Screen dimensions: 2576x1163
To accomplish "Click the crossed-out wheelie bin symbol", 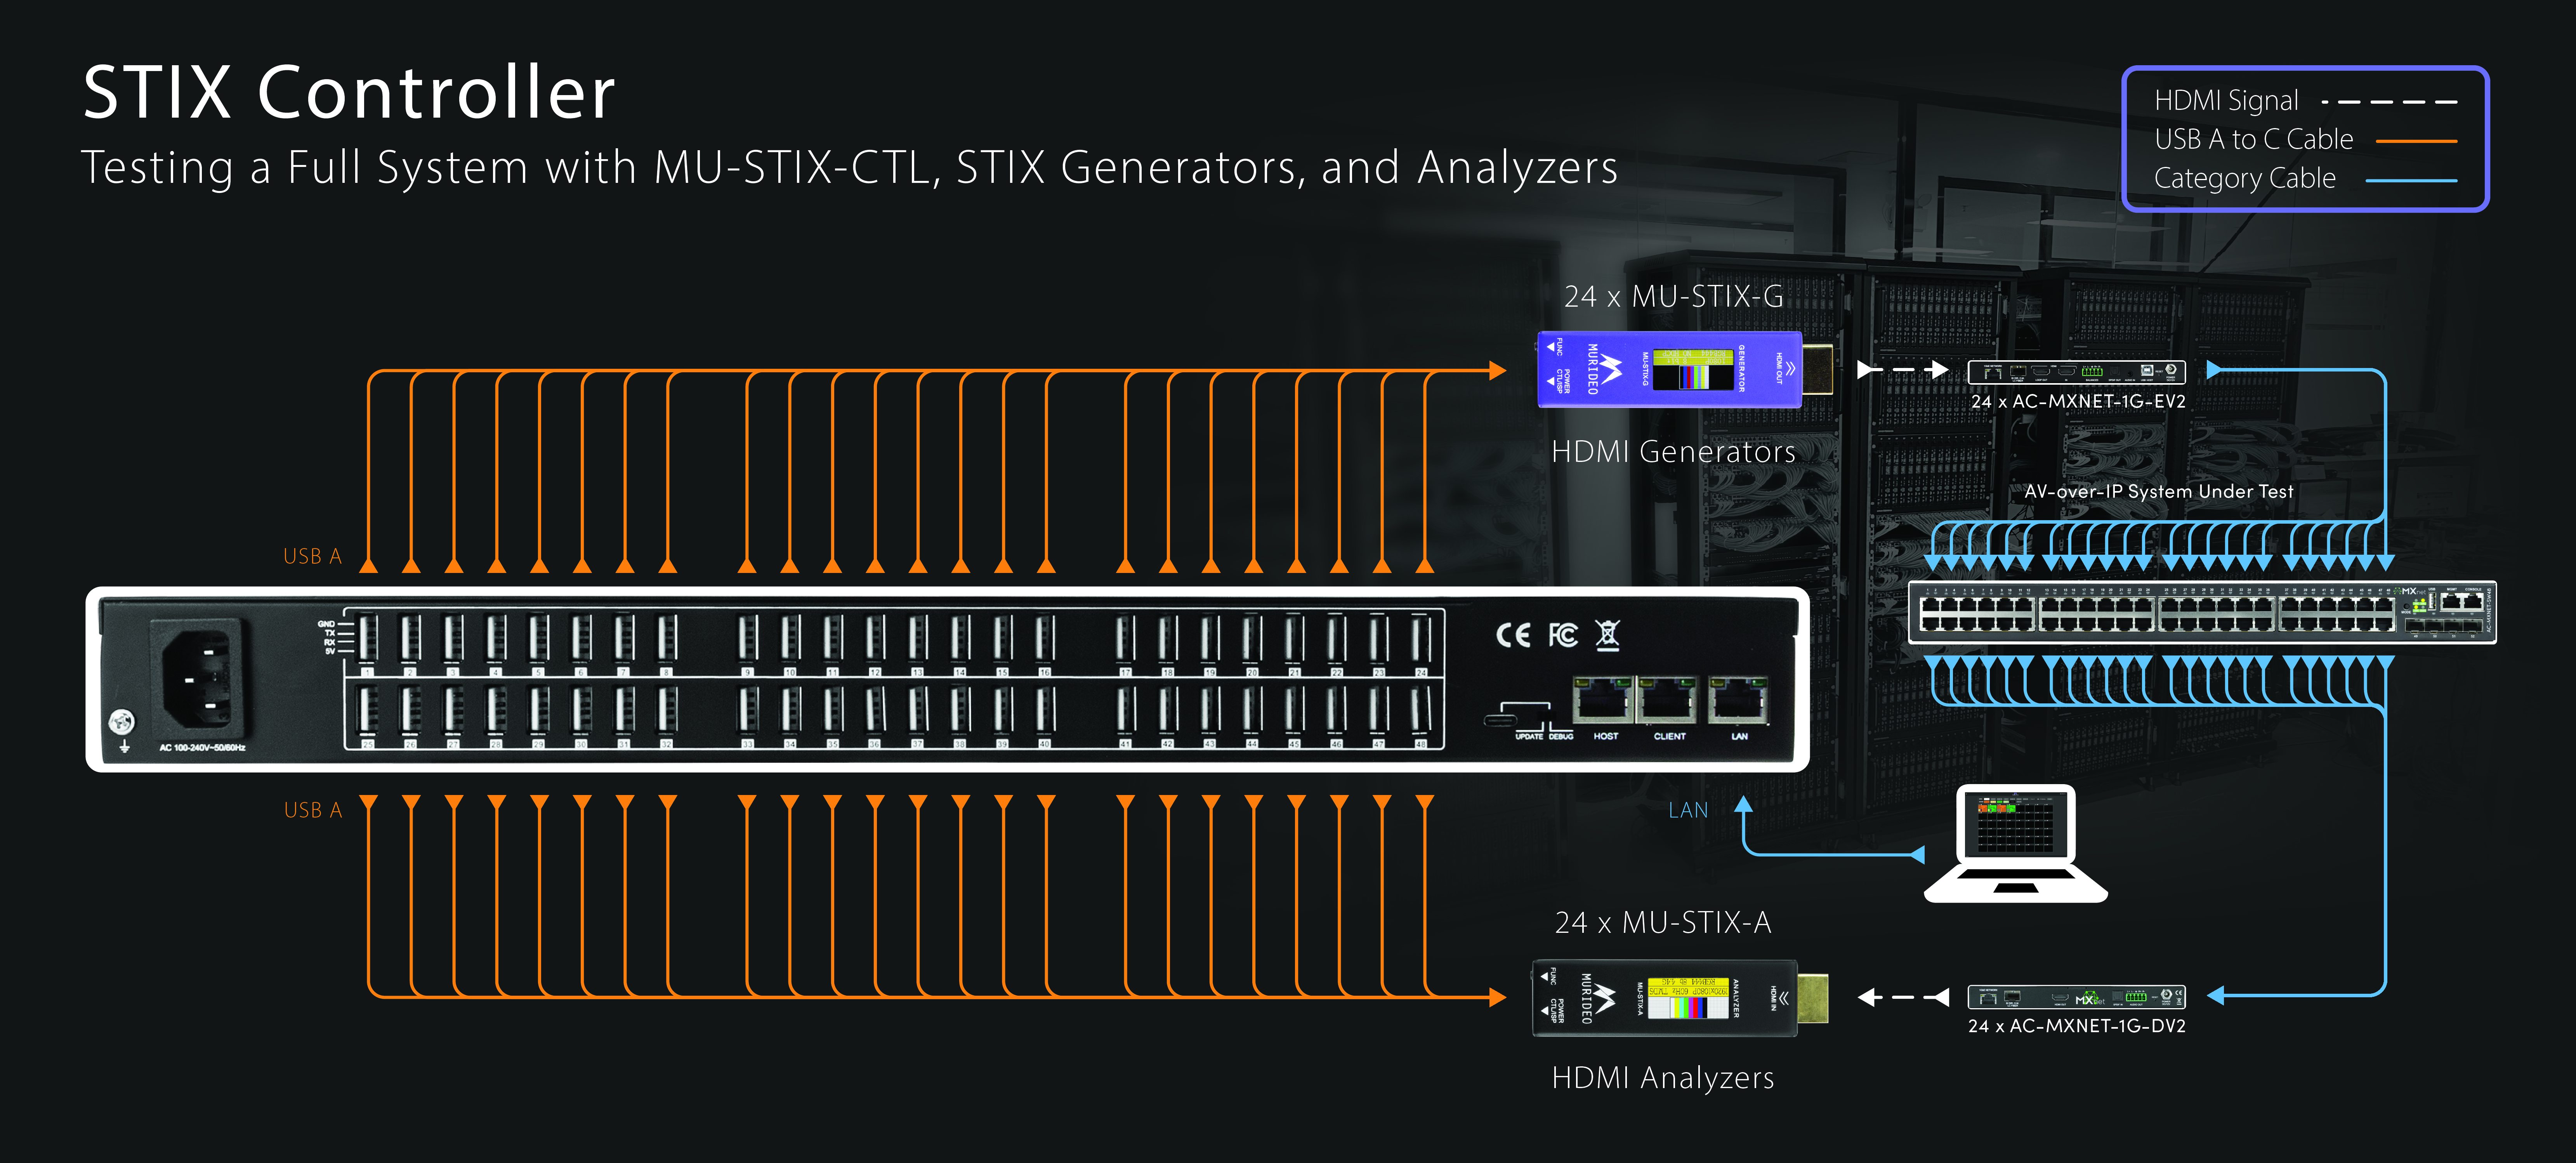I will point(1607,635).
